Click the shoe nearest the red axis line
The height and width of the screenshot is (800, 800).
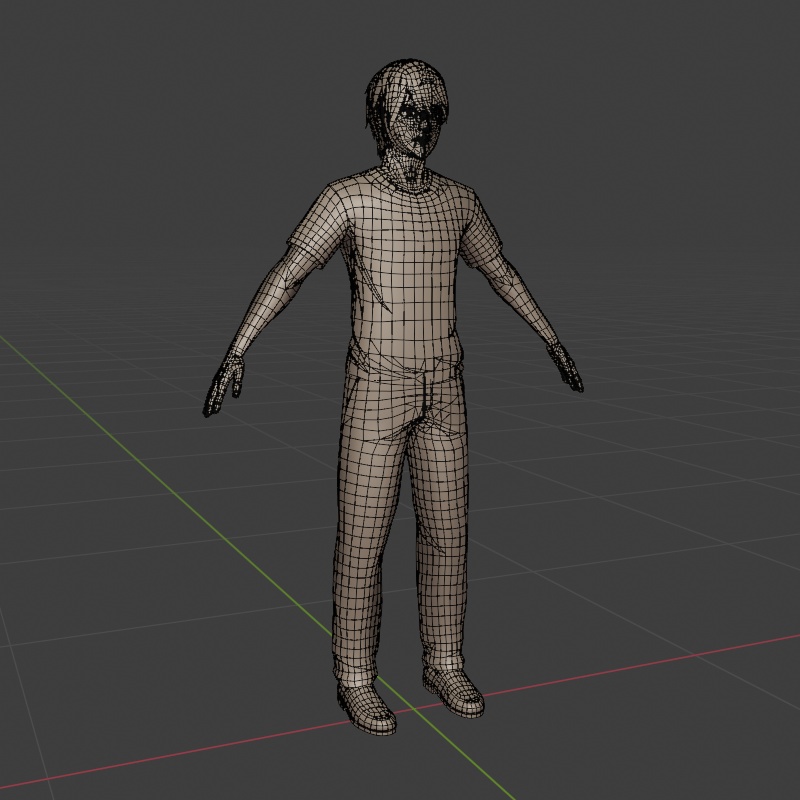click(454, 691)
